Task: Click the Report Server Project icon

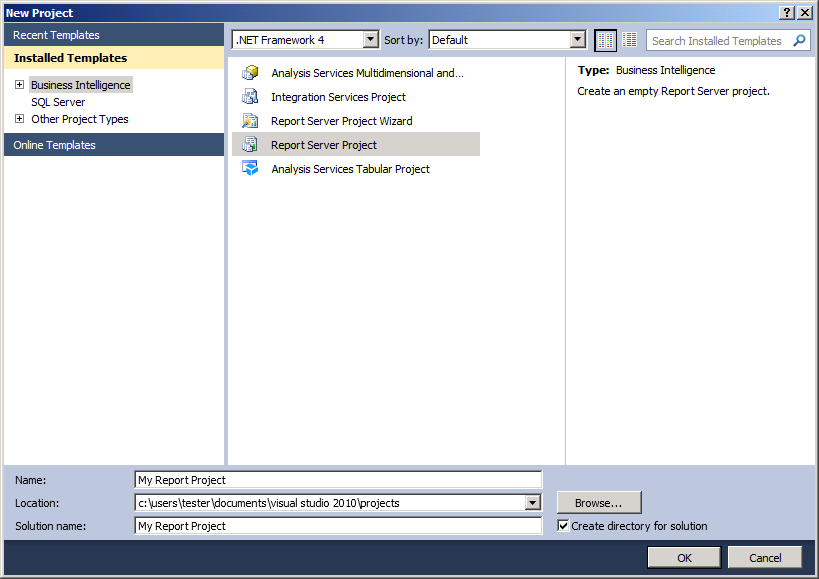Action: point(250,145)
